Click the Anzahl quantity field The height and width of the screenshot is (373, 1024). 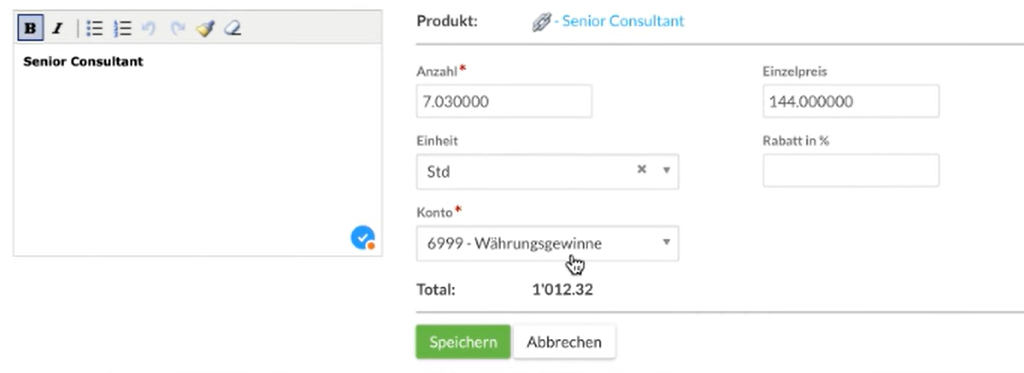pyautogui.click(x=504, y=101)
